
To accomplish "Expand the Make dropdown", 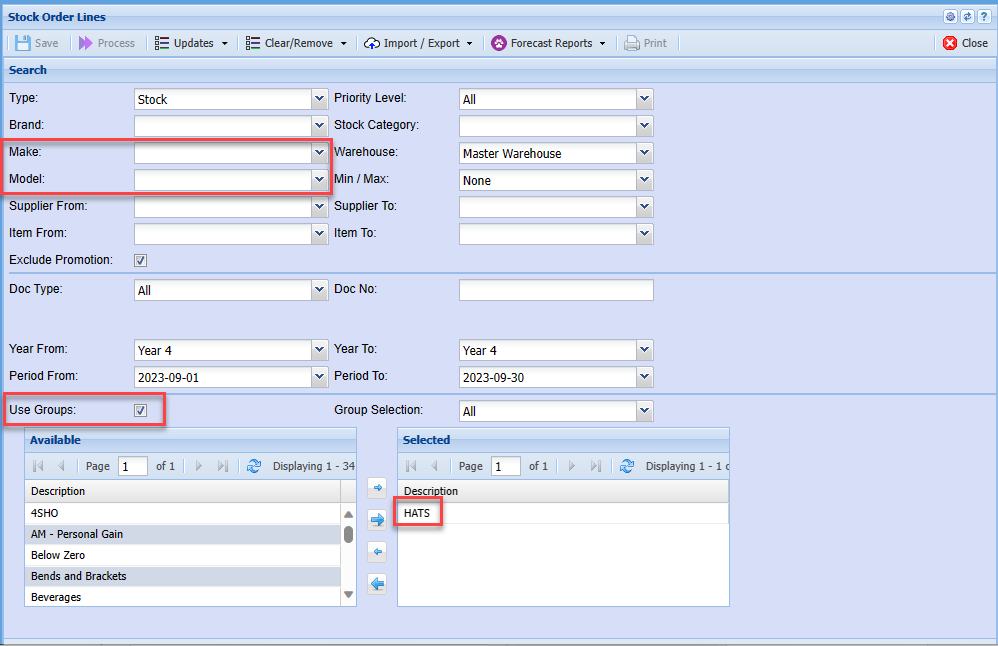I will [x=319, y=153].
